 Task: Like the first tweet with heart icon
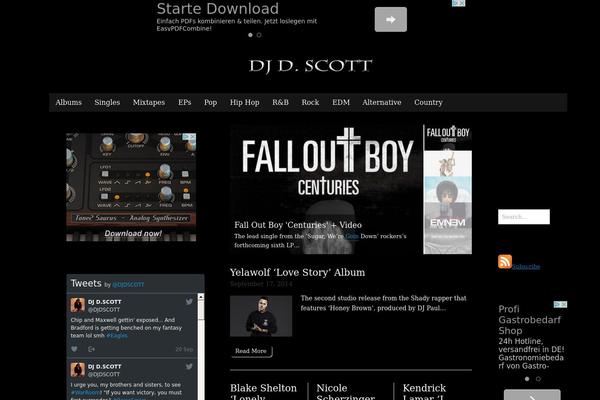coord(74,349)
